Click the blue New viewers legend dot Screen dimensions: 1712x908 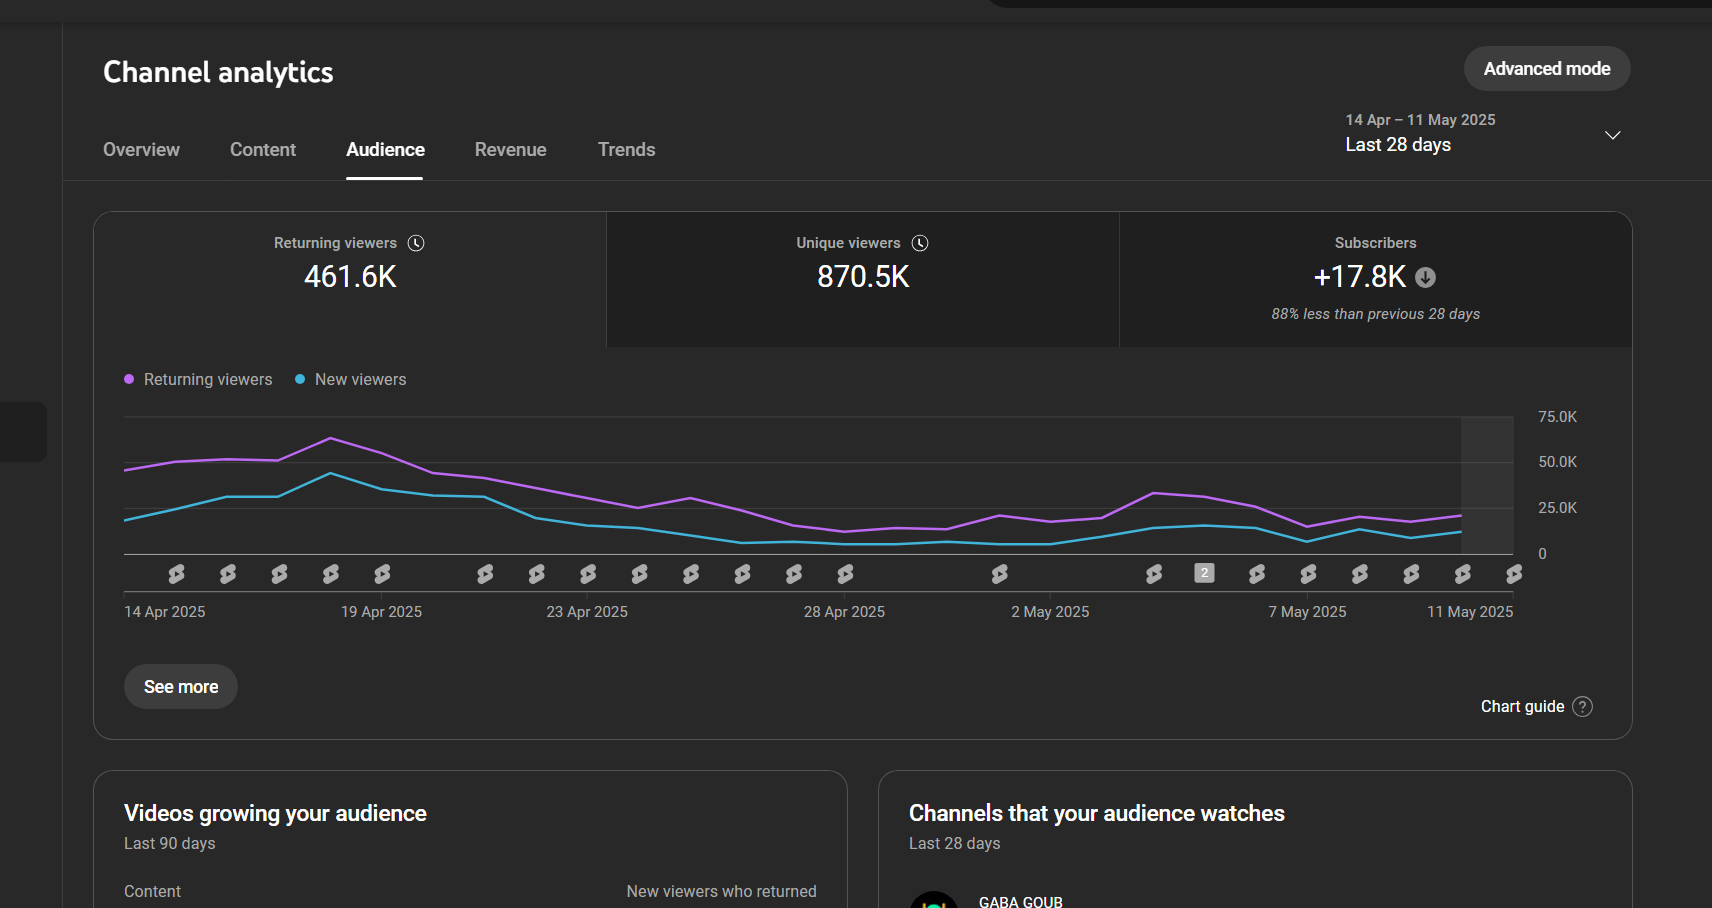pos(300,379)
